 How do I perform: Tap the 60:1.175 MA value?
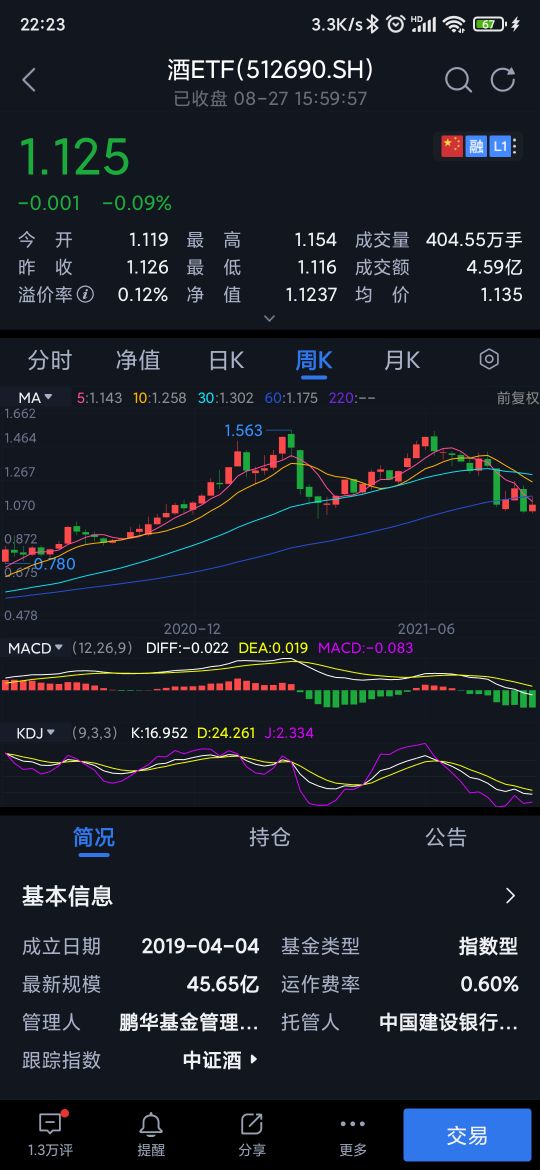(292, 398)
